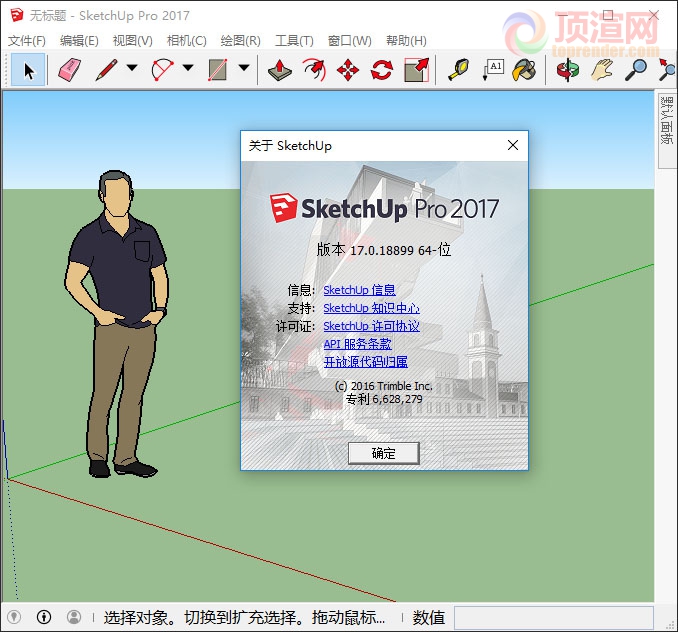Close the 关于 SketchUp dialog
The width and height of the screenshot is (678, 632).
[513, 145]
